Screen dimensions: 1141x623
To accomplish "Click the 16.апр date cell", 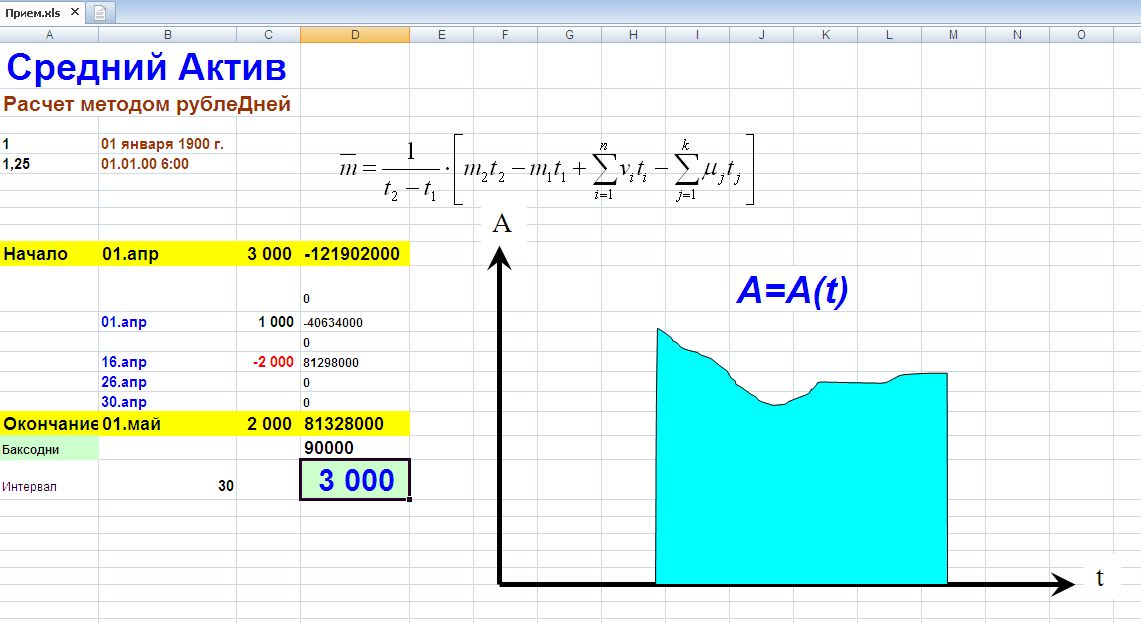I will pyautogui.click(x=166, y=362).
